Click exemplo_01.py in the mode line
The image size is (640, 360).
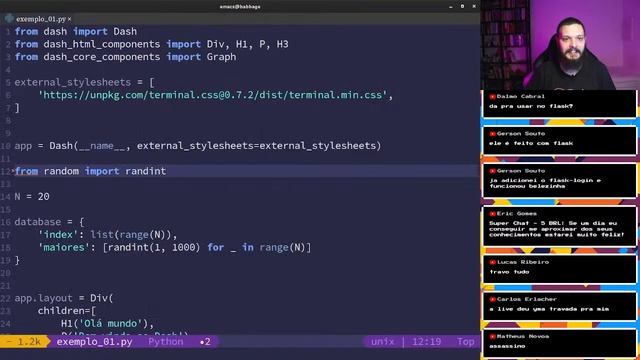[x=94, y=342]
